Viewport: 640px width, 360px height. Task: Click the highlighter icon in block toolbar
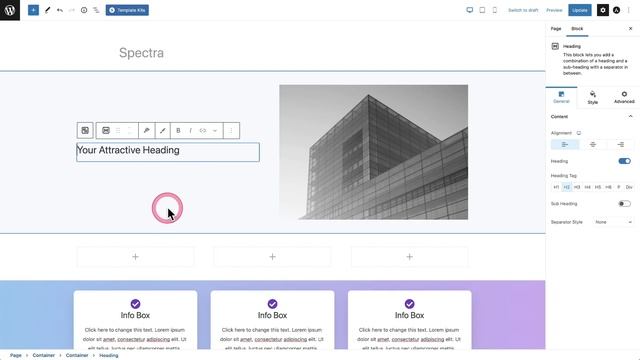pyautogui.click(x=147, y=131)
